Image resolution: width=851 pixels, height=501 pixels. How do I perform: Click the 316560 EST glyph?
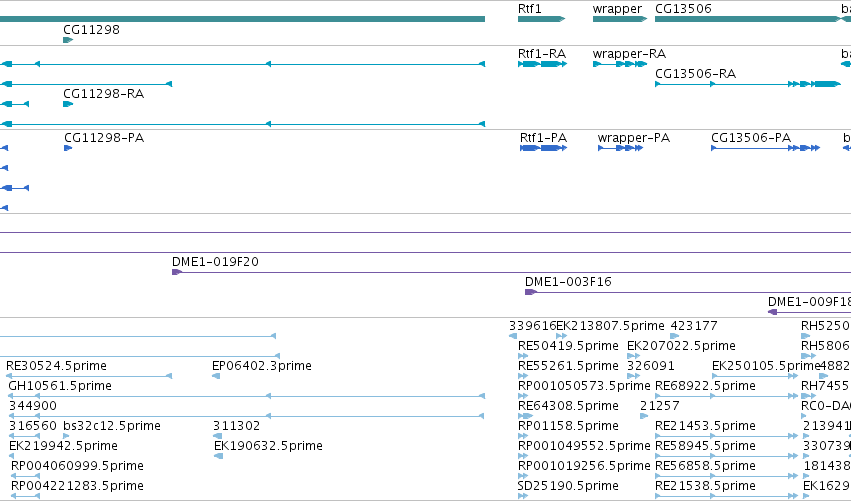coord(24,436)
